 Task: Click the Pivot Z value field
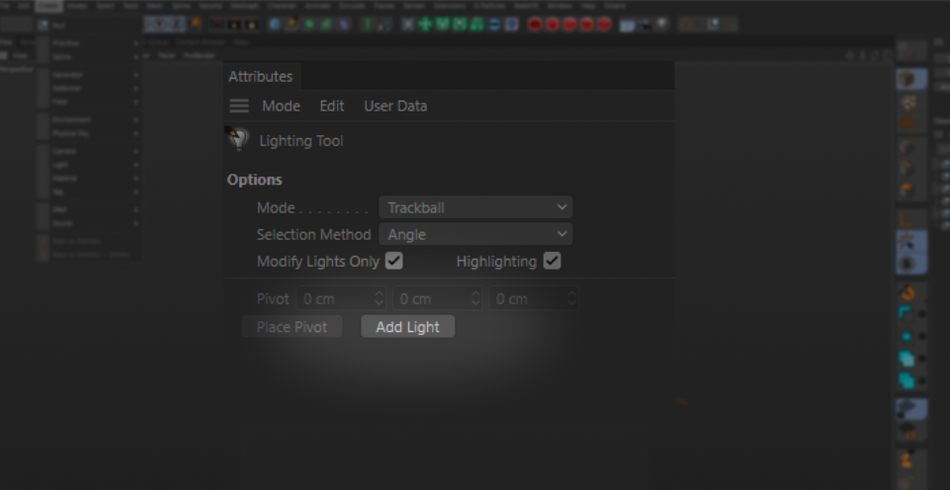[x=534, y=299]
